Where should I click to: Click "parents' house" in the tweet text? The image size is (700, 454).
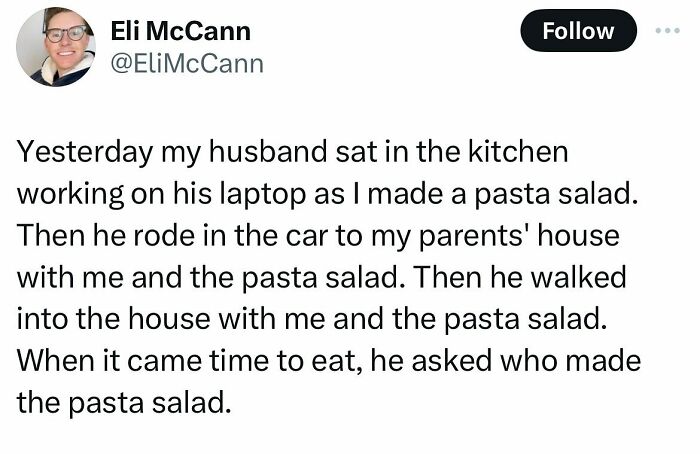(x=544, y=238)
